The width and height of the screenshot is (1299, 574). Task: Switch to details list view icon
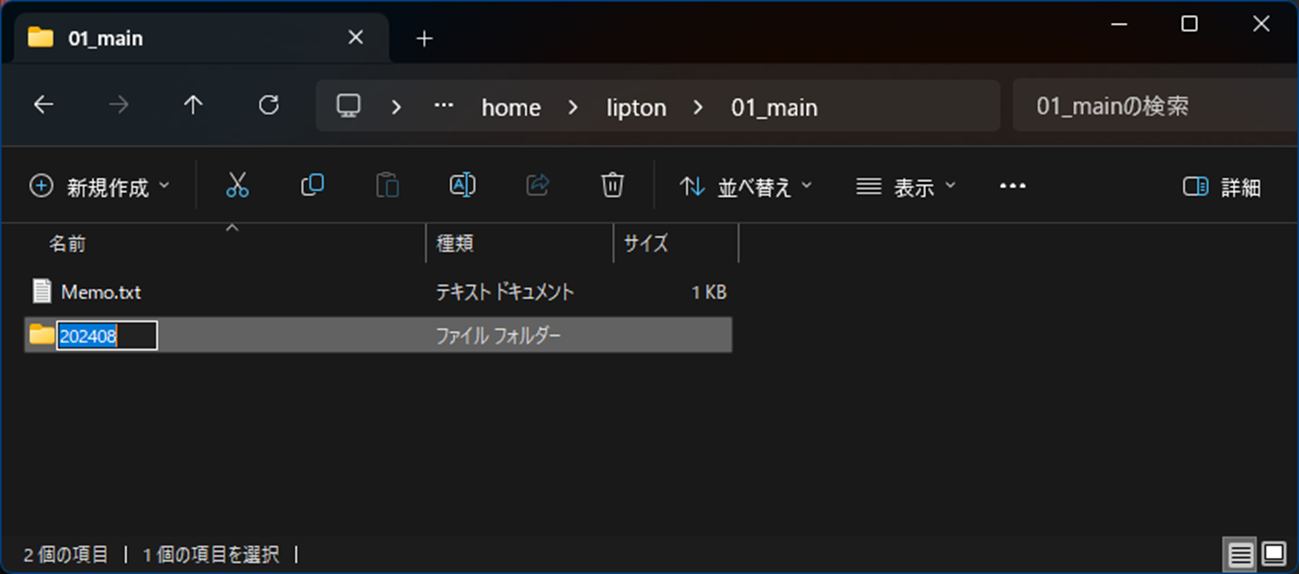pyautogui.click(x=1240, y=553)
